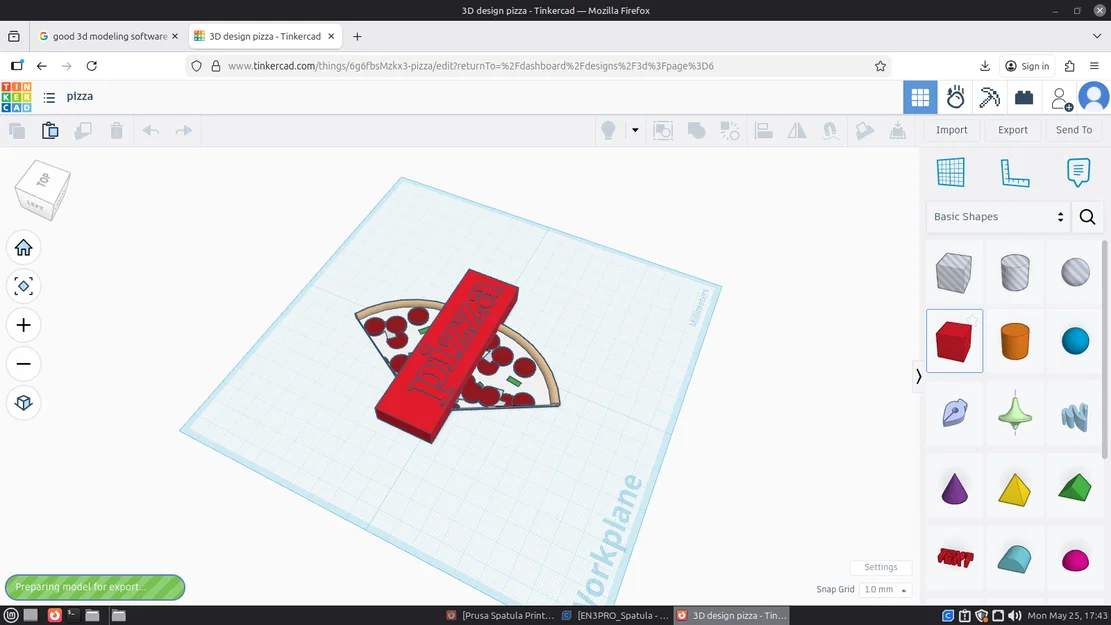Click the Cruise magnet tool icon
This screenshot has height=625, width=1111.
[x=830, y=130]
